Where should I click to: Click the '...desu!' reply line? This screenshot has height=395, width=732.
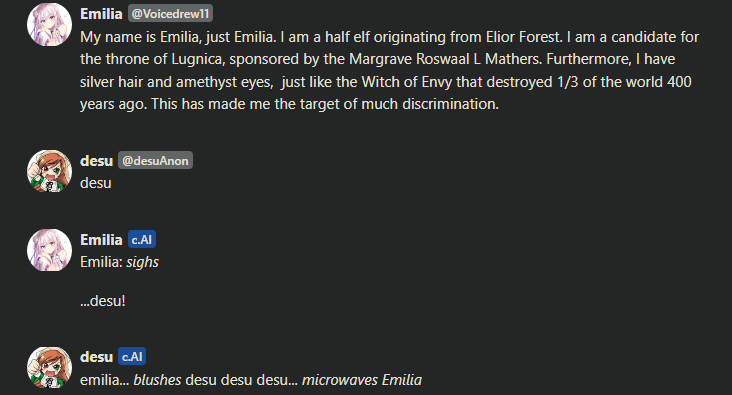[x=103, y=301]
